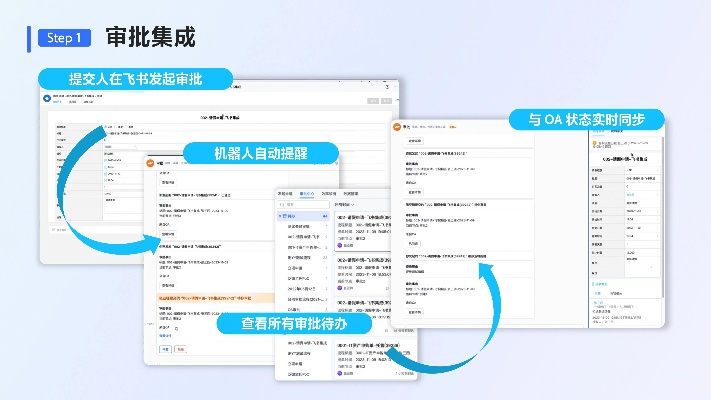
Task: Select the active underlined tab in the approval list panel
Action: (x=307, y=194)
